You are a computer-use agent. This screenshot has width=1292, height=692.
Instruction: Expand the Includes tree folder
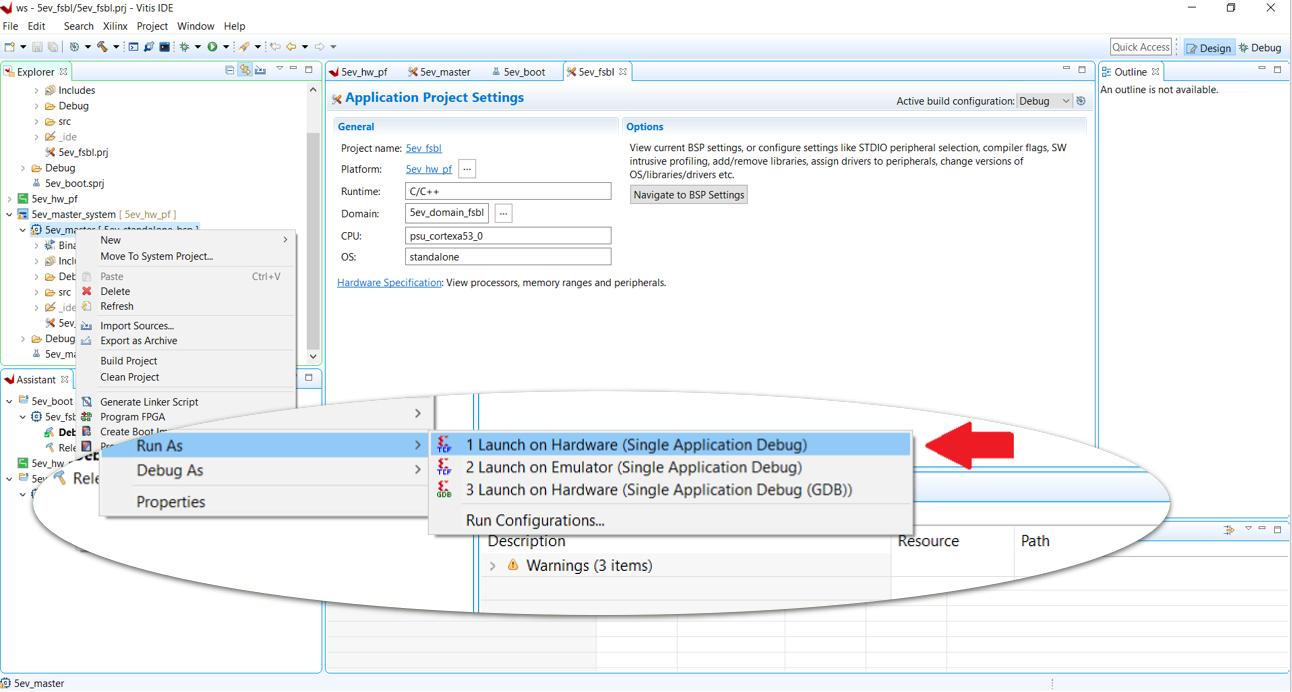(37, 90)
